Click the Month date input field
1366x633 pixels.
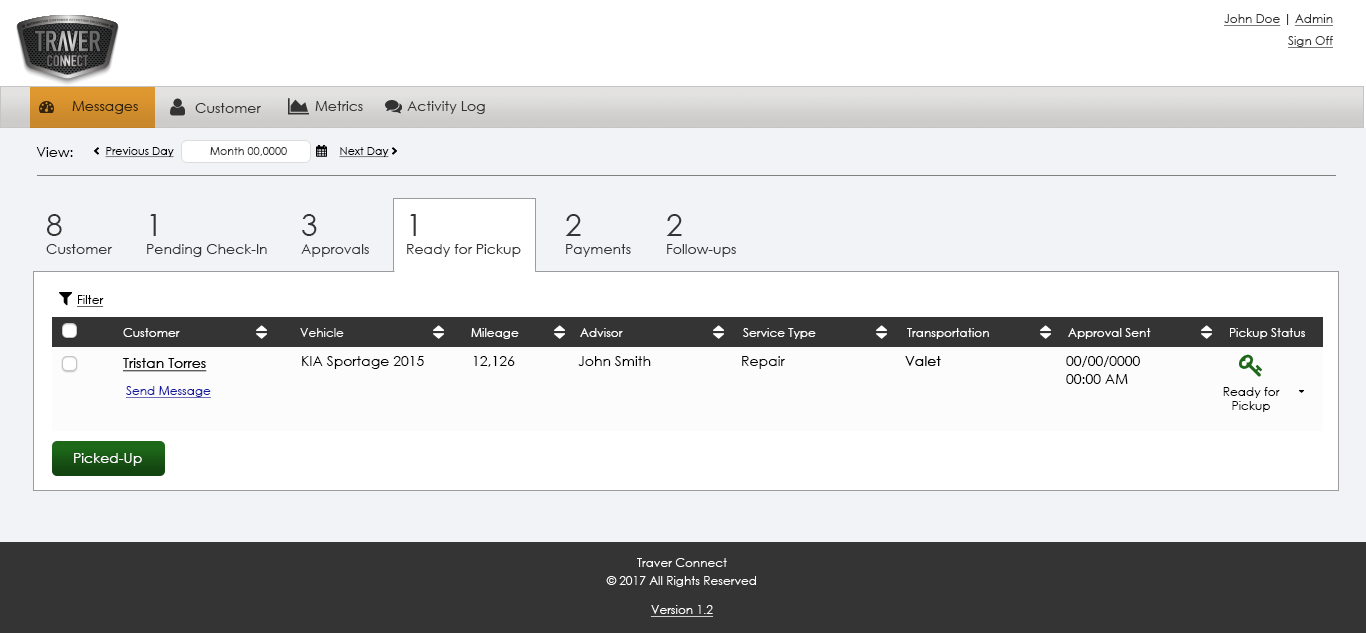[246, 151]
